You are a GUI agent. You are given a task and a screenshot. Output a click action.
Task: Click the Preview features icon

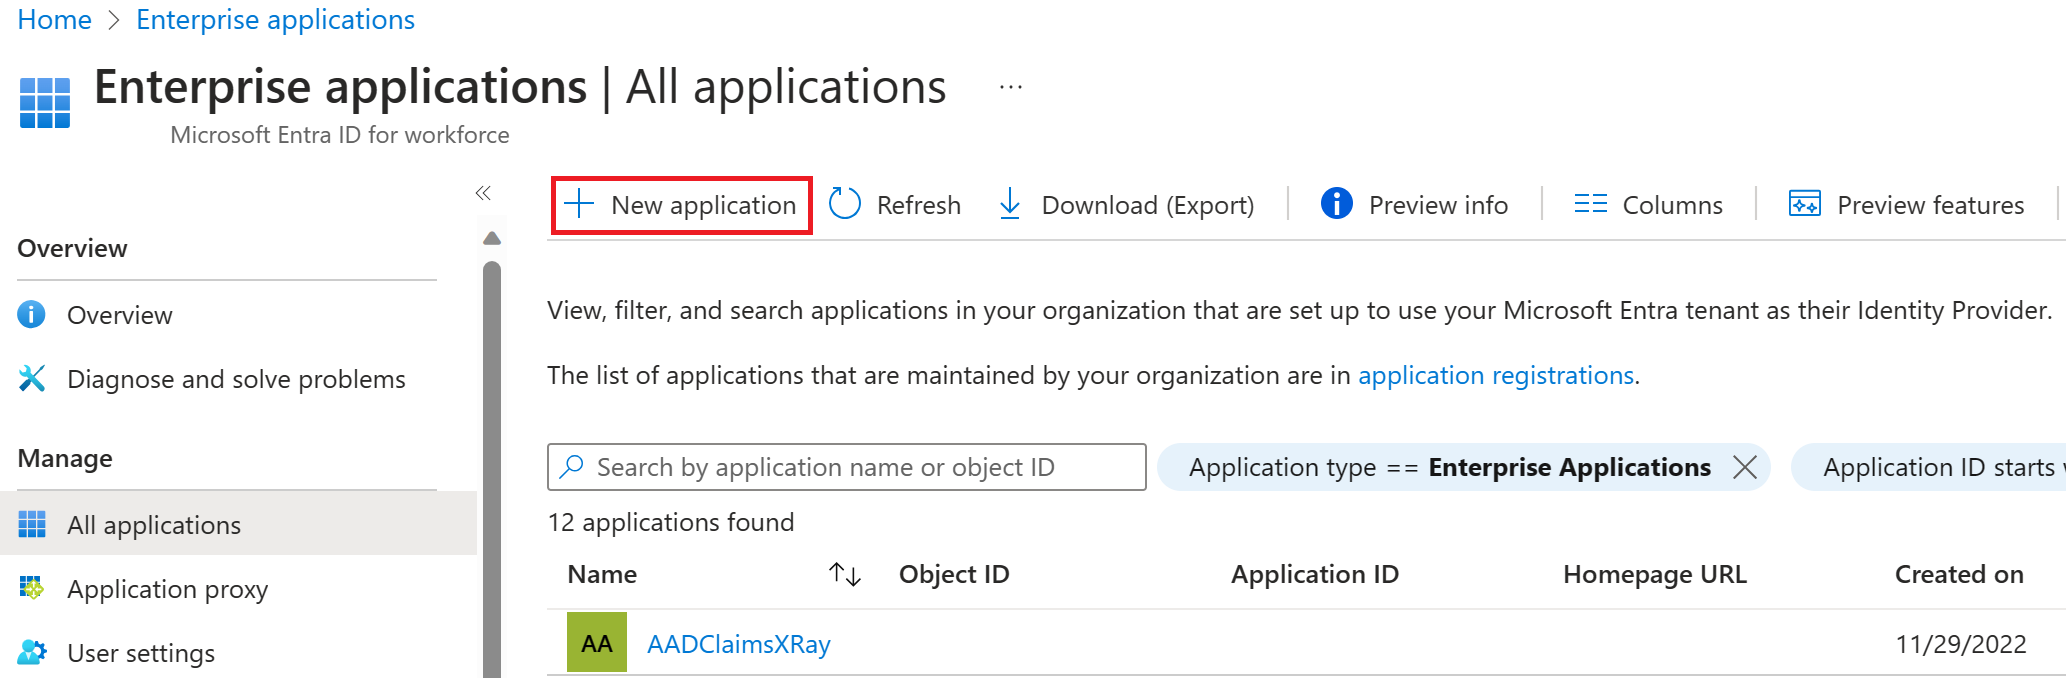pyautogui.click(x=1805, y=204)
